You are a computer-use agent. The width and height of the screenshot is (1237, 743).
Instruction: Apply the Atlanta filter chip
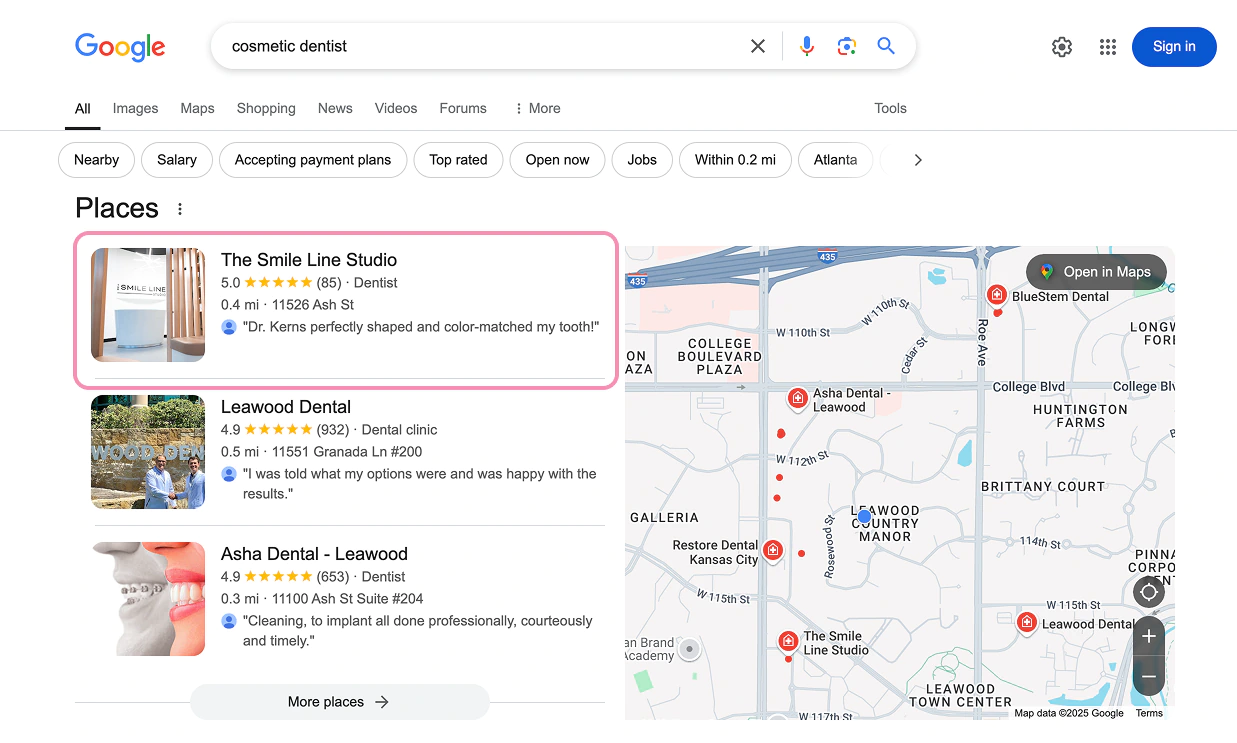coord(835,160)
